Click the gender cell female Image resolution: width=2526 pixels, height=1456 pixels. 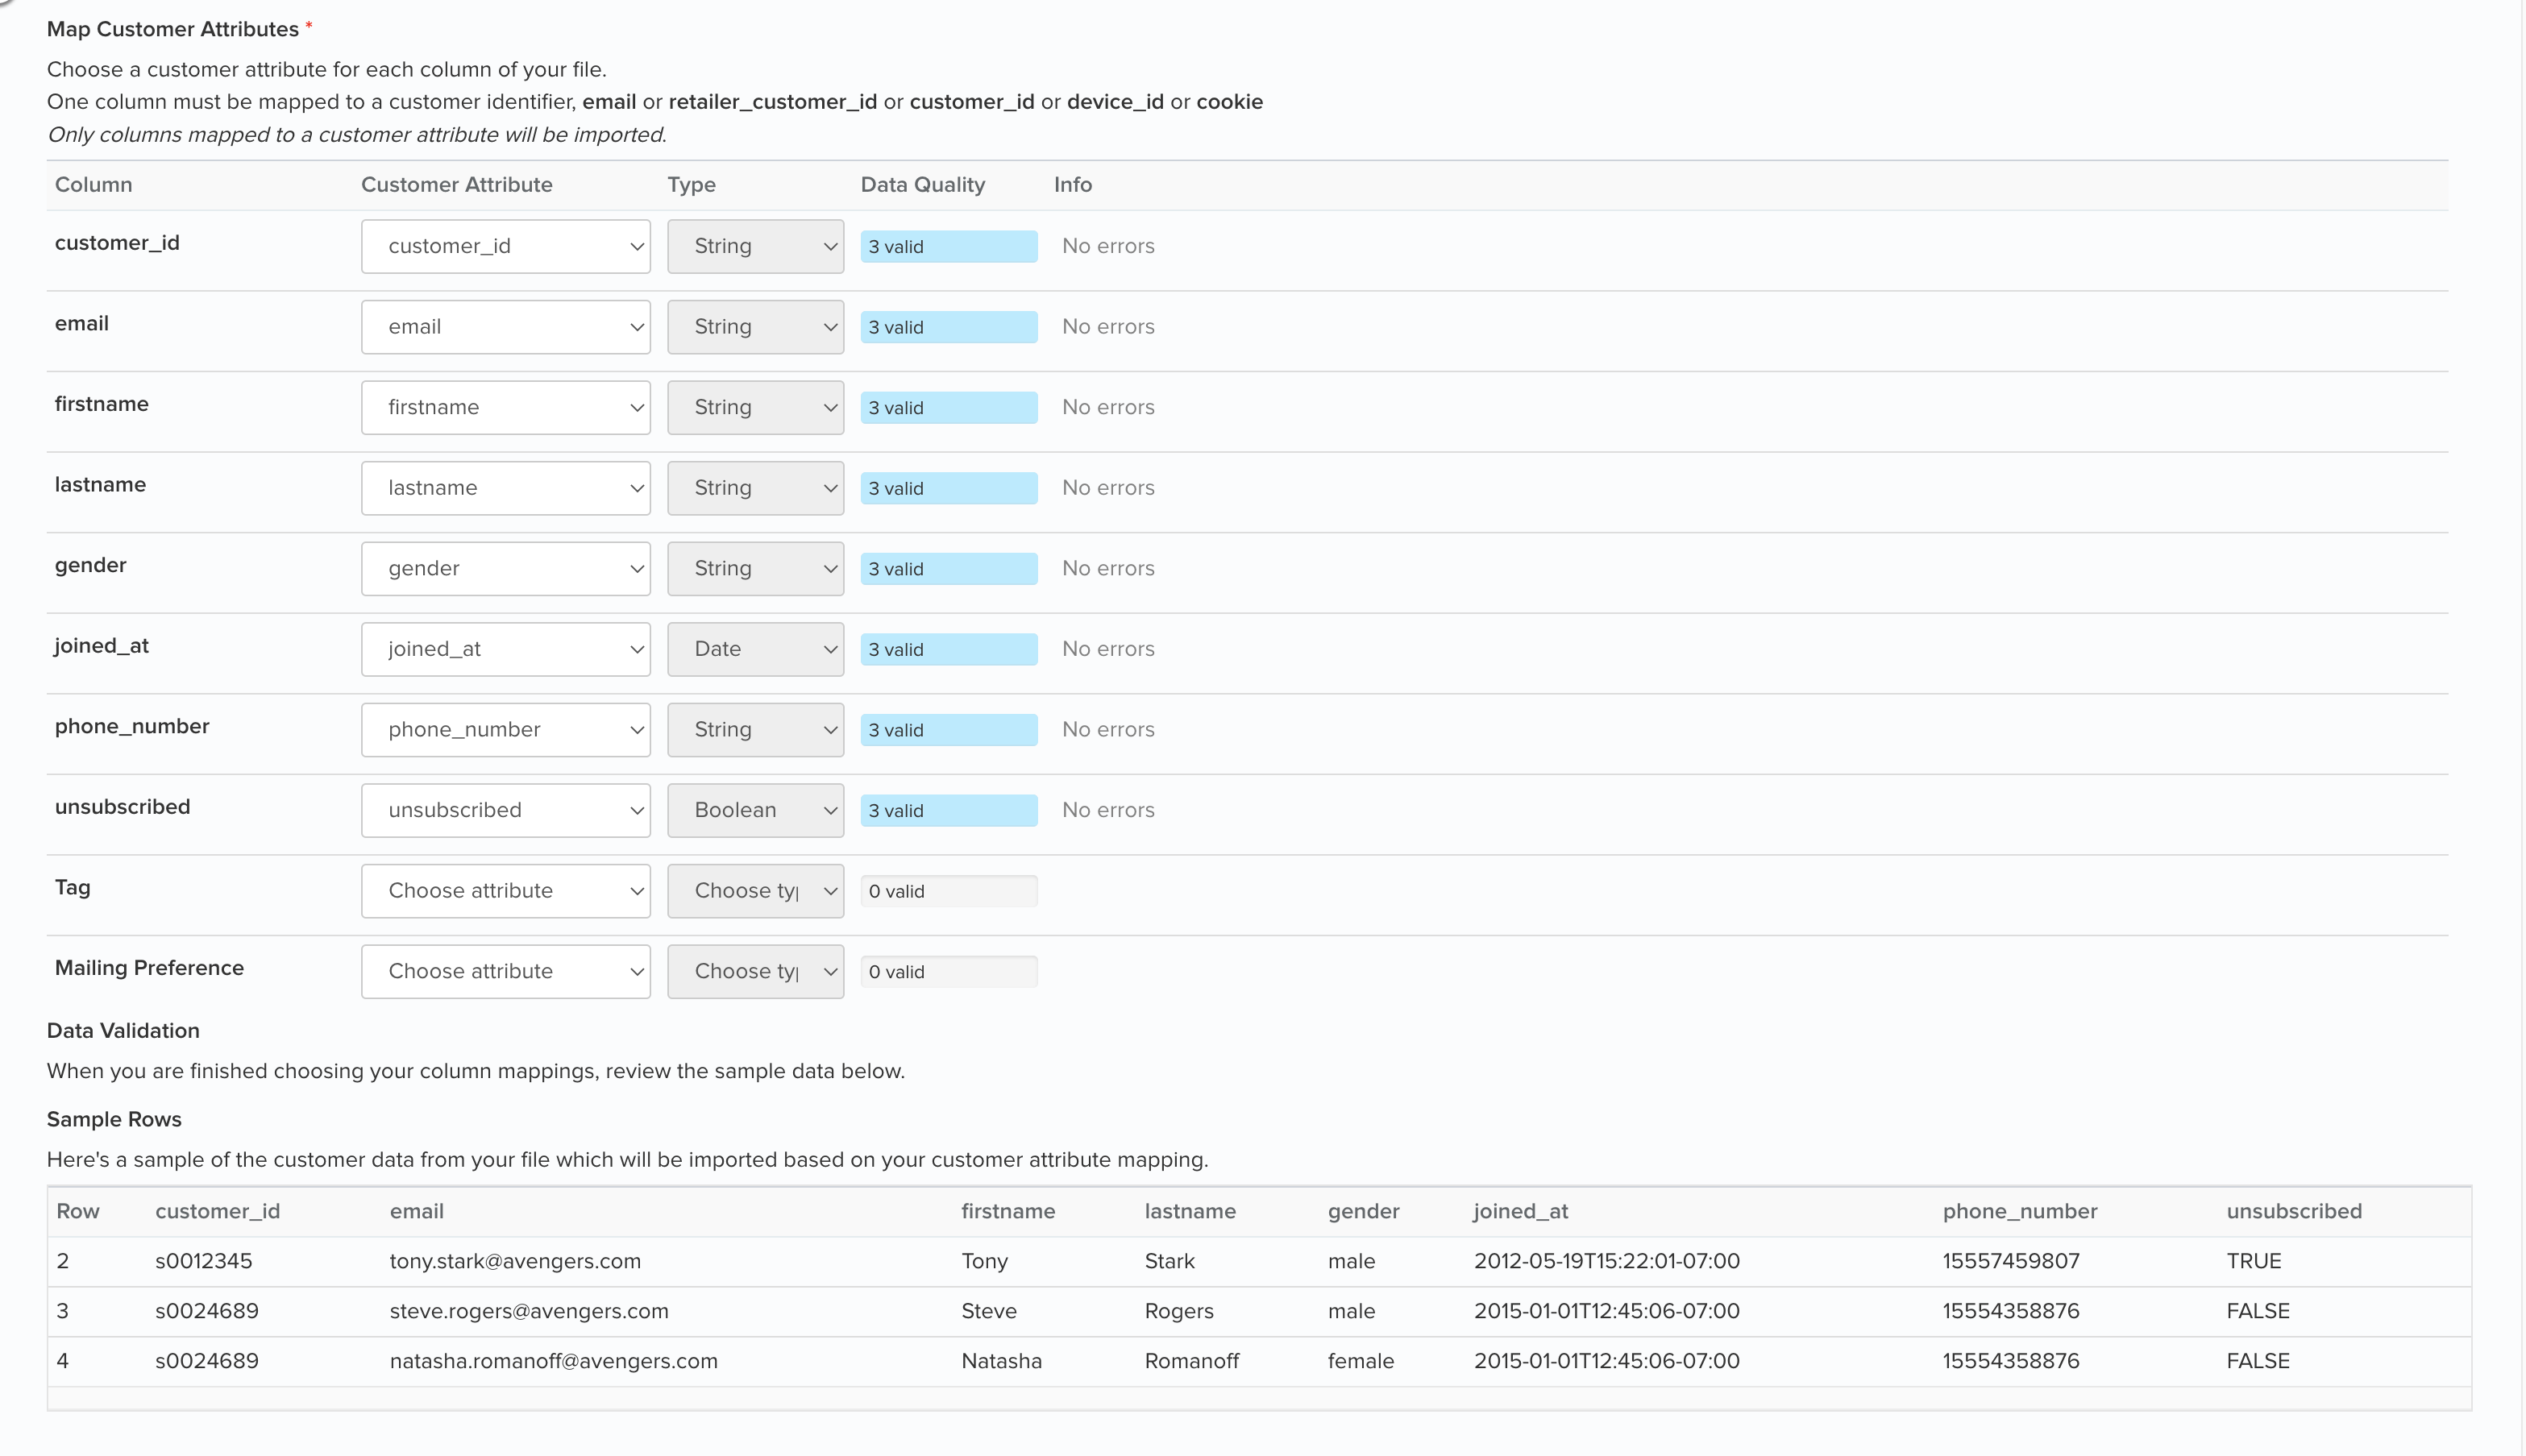(1361, 1361)
